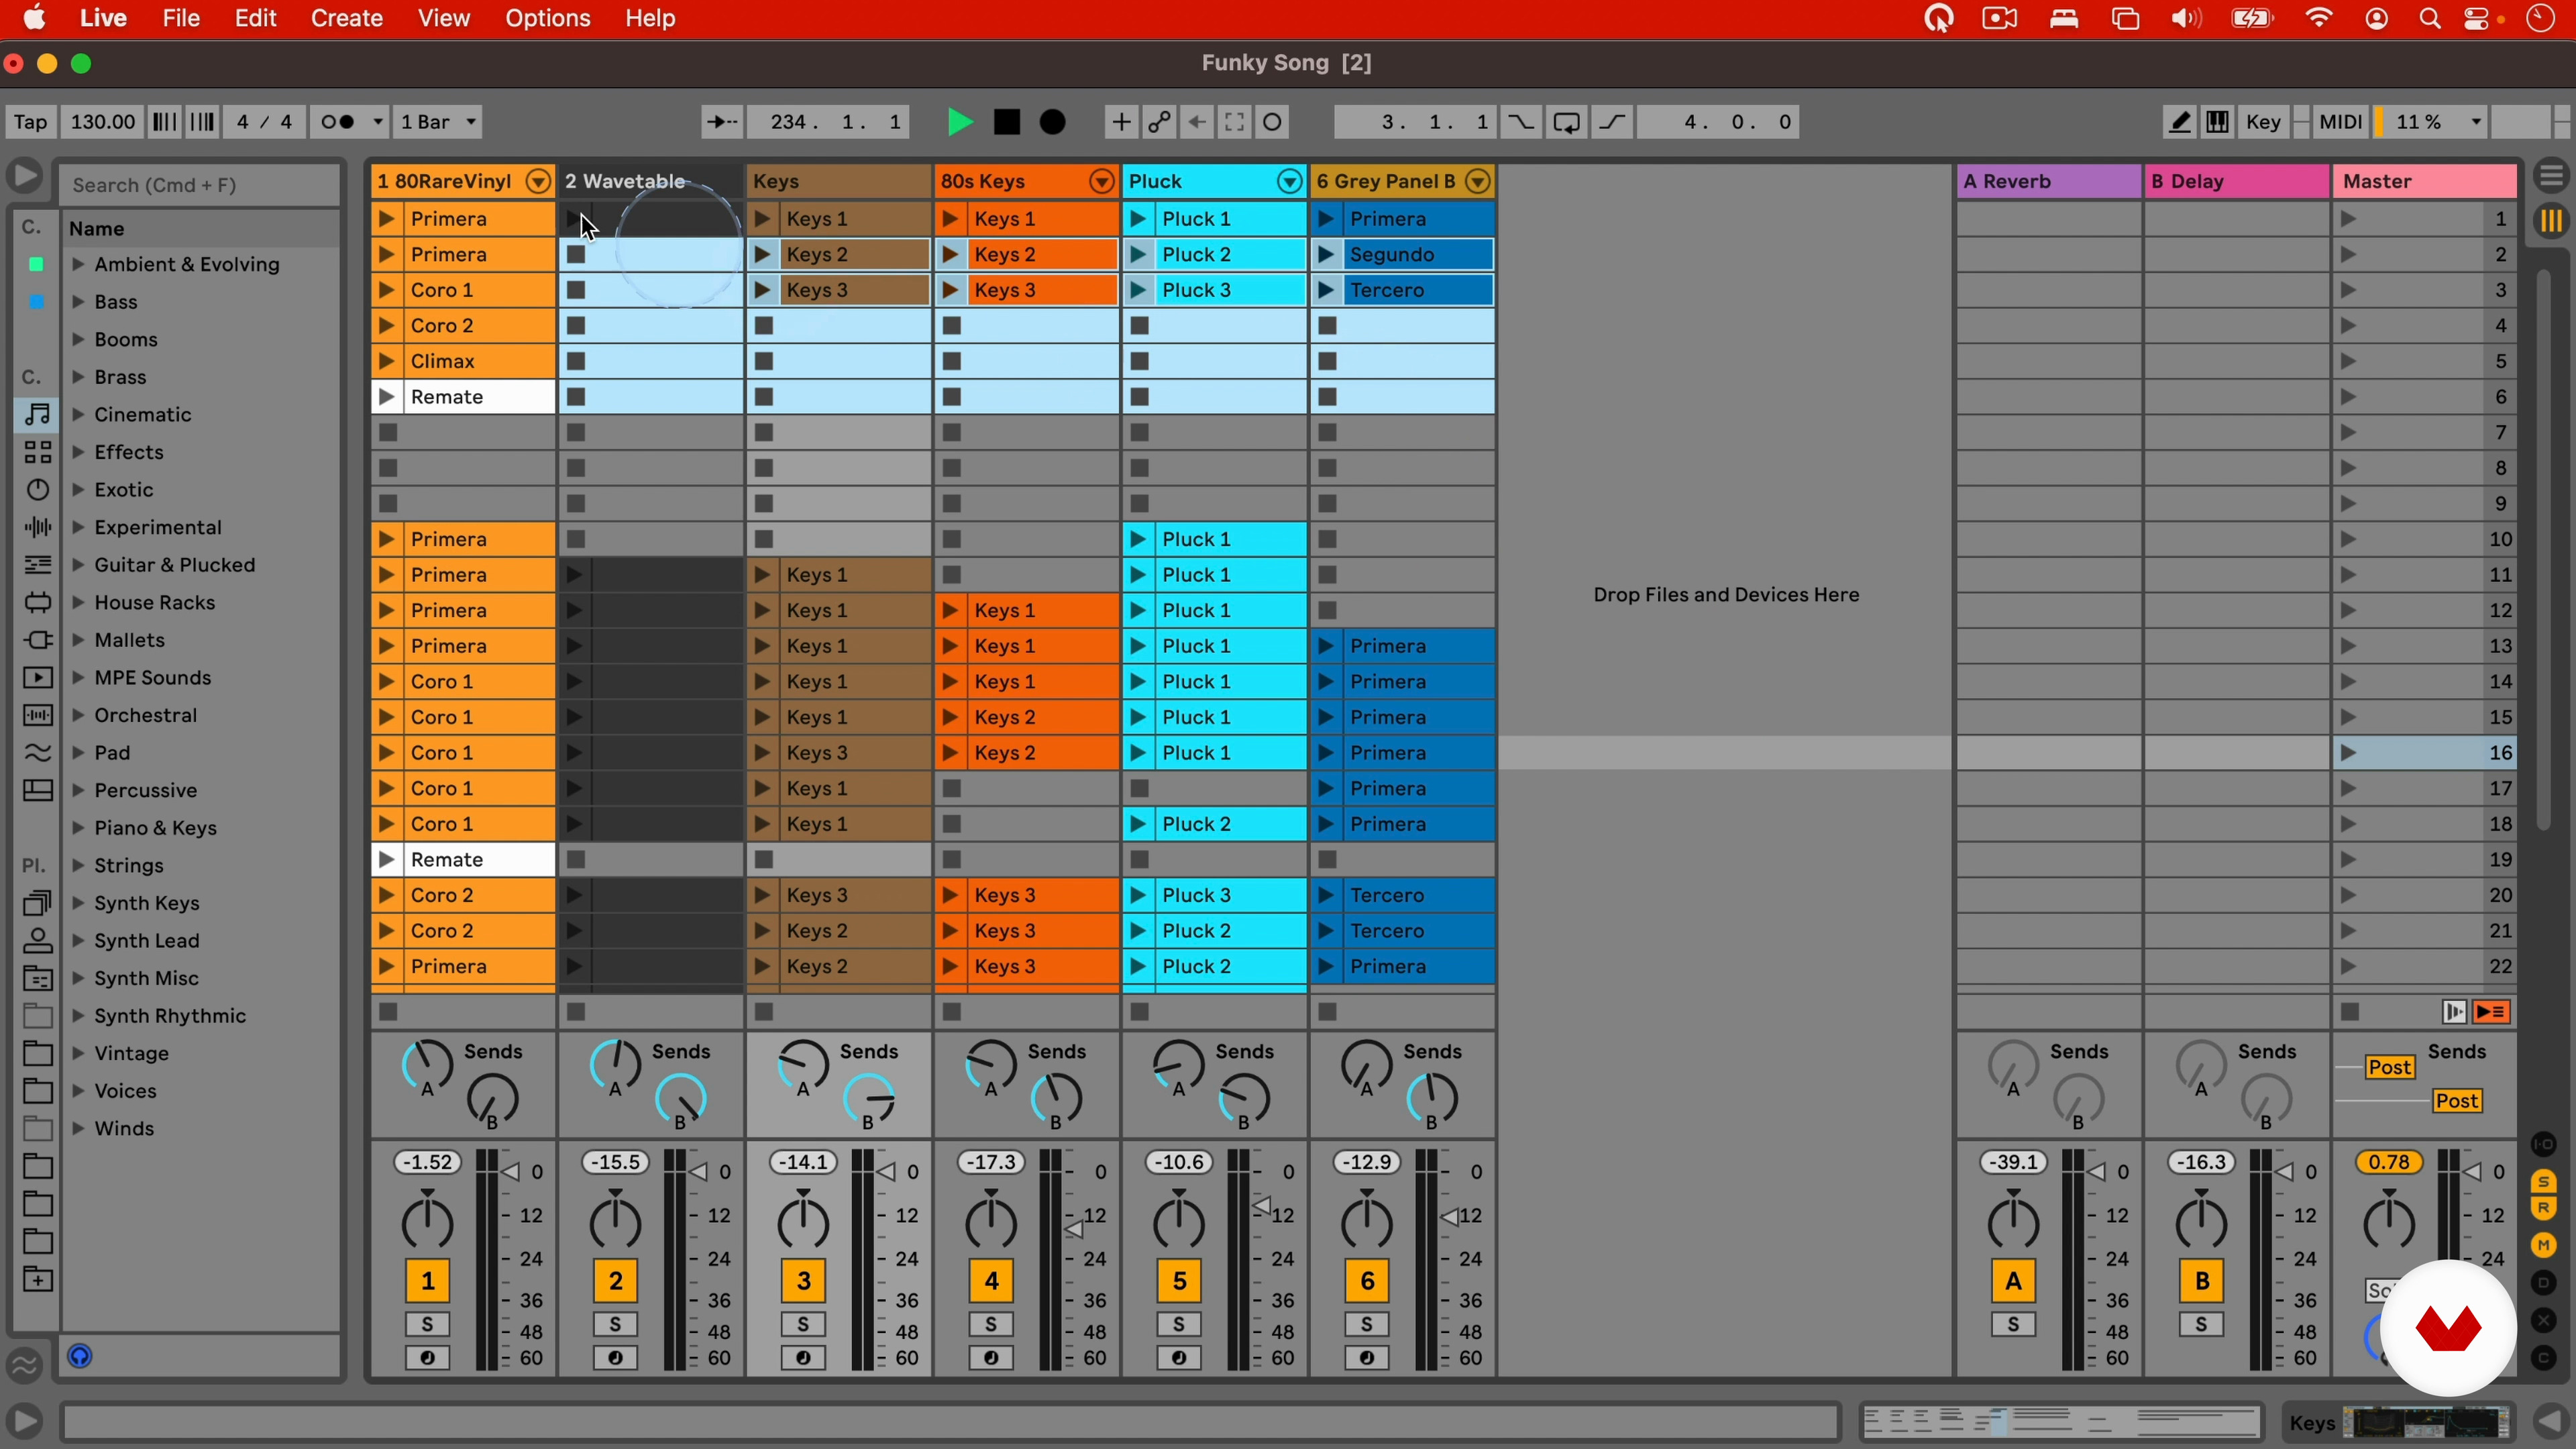Toggle Draw Mode pencil icon
This screenshot has height=1449, width=2576.
tap(2179, 122)
